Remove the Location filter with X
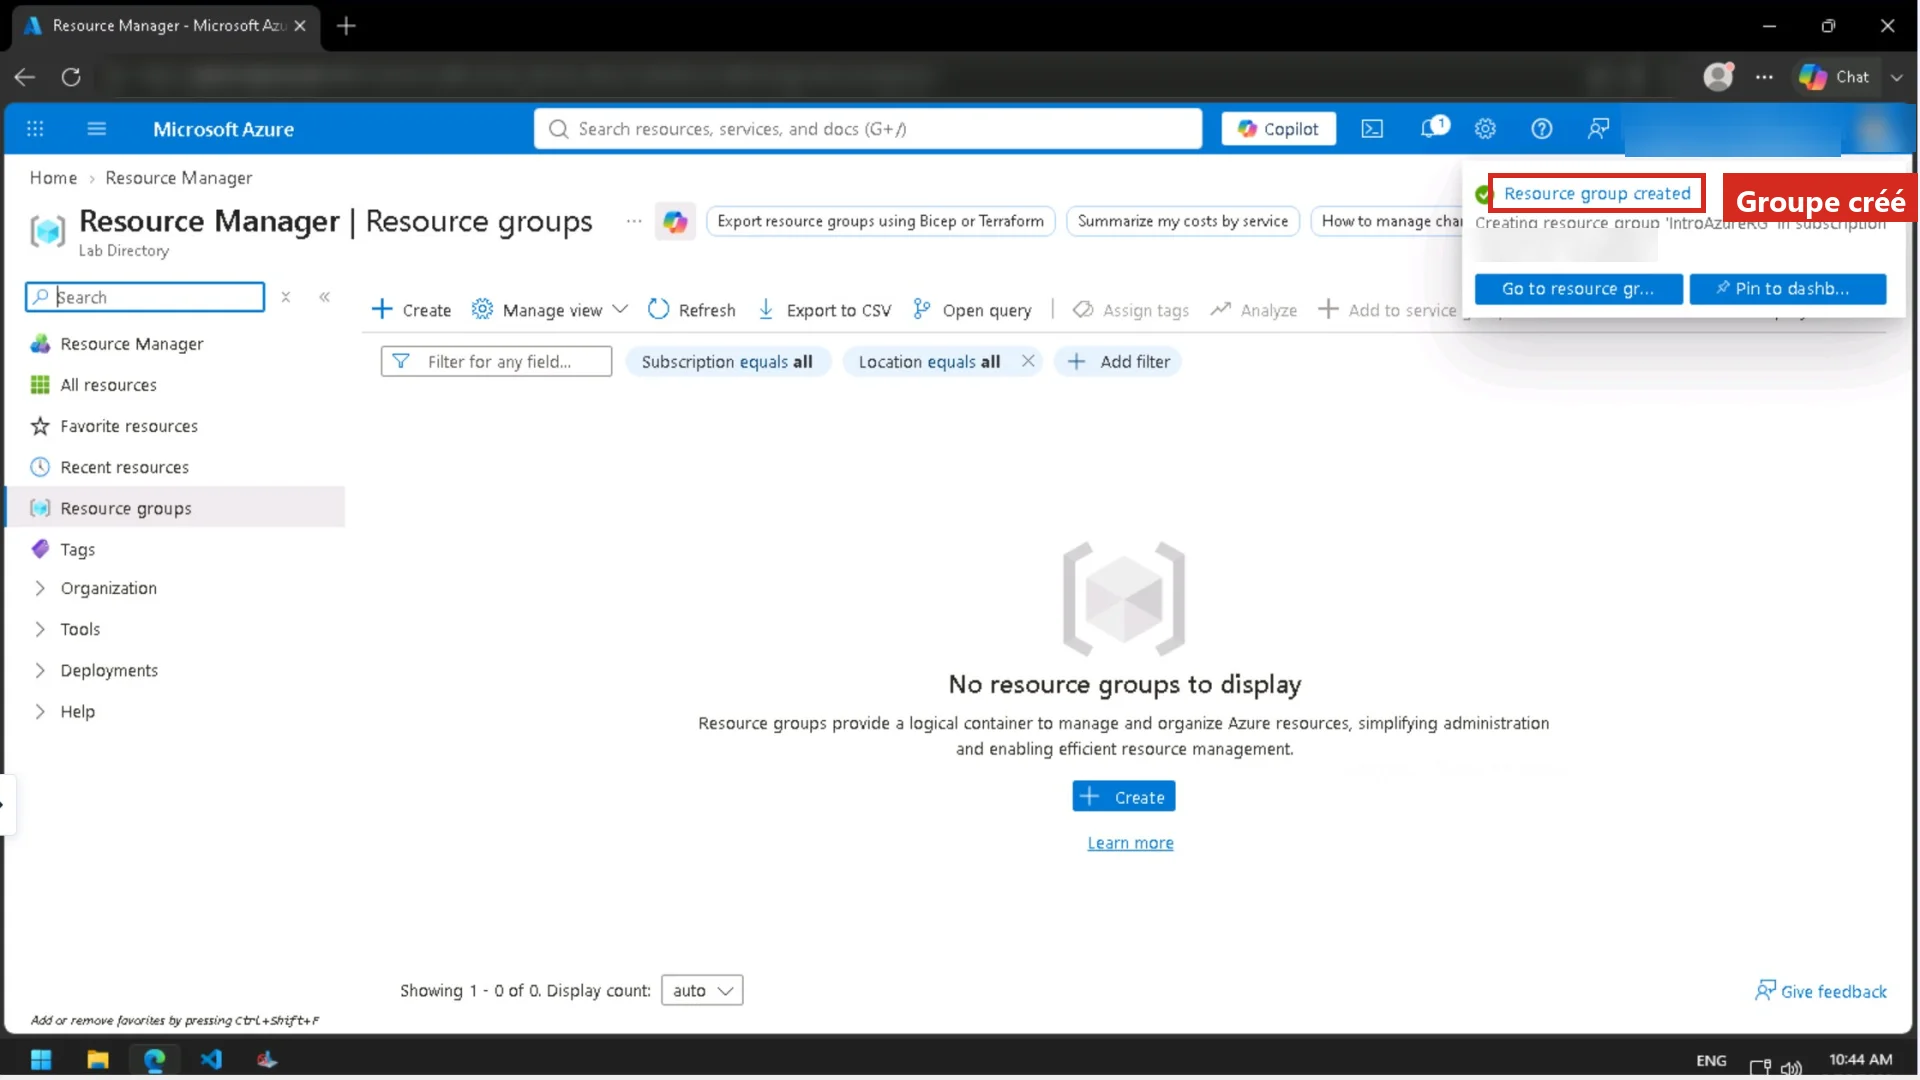The width and height of the screenshot is (1920, 1080). pyautogui.click(x=1028, y=361)
